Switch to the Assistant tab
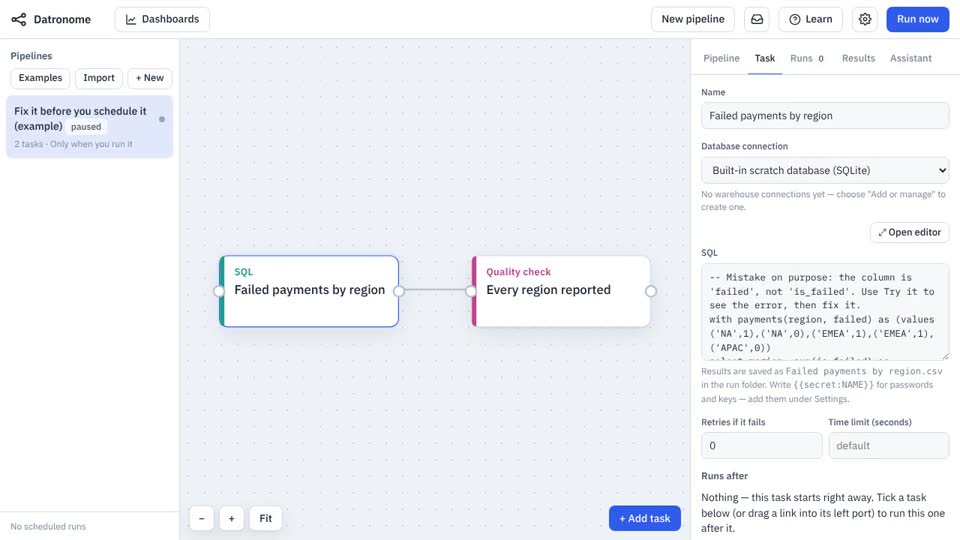960x540 pixels. 910,58
